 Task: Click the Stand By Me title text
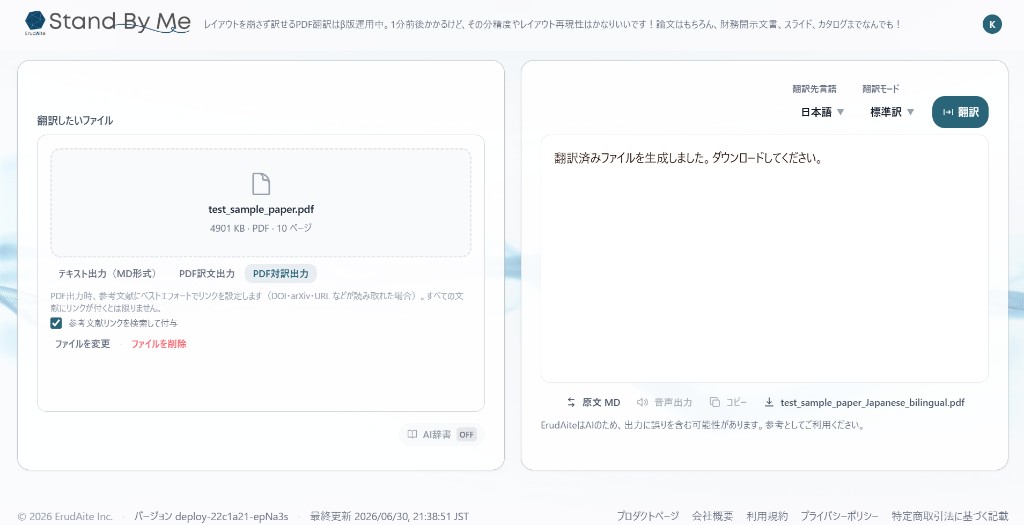pyautogui.click(x=120, y=22)
